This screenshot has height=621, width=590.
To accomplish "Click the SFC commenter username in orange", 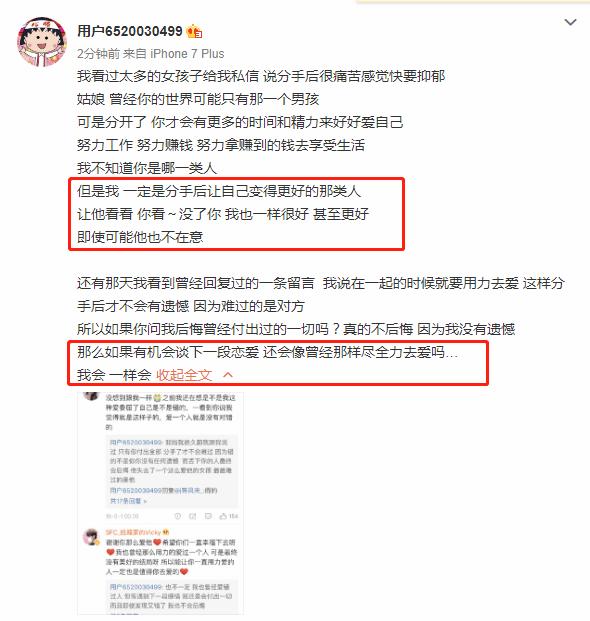I will 133,532.
